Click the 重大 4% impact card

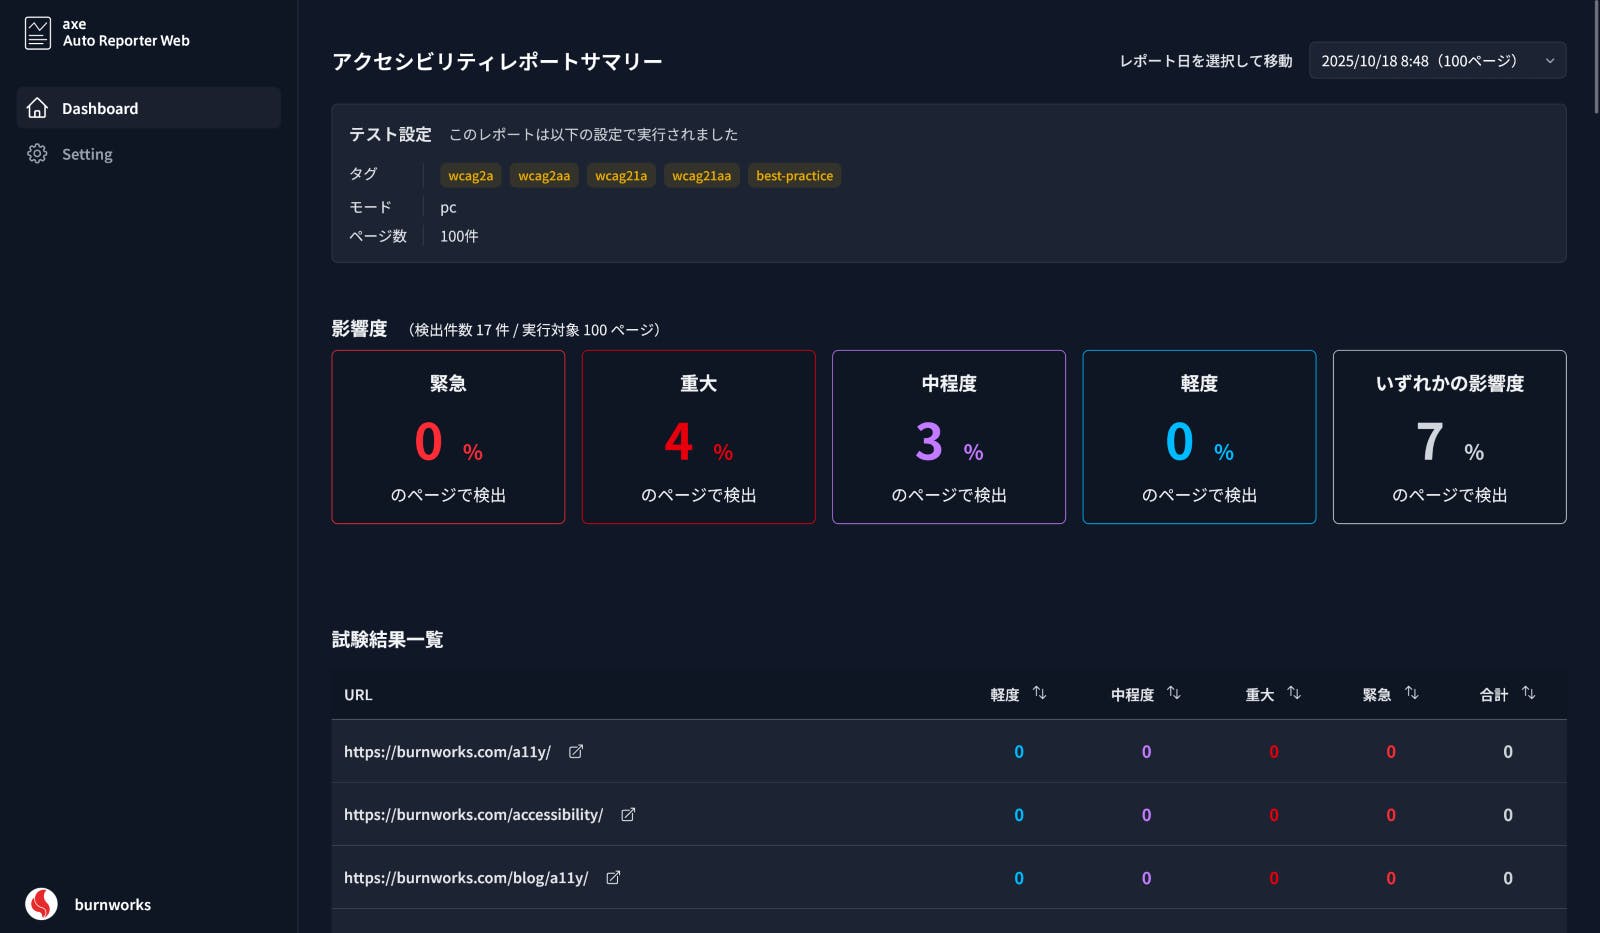[x=698, y=437]
